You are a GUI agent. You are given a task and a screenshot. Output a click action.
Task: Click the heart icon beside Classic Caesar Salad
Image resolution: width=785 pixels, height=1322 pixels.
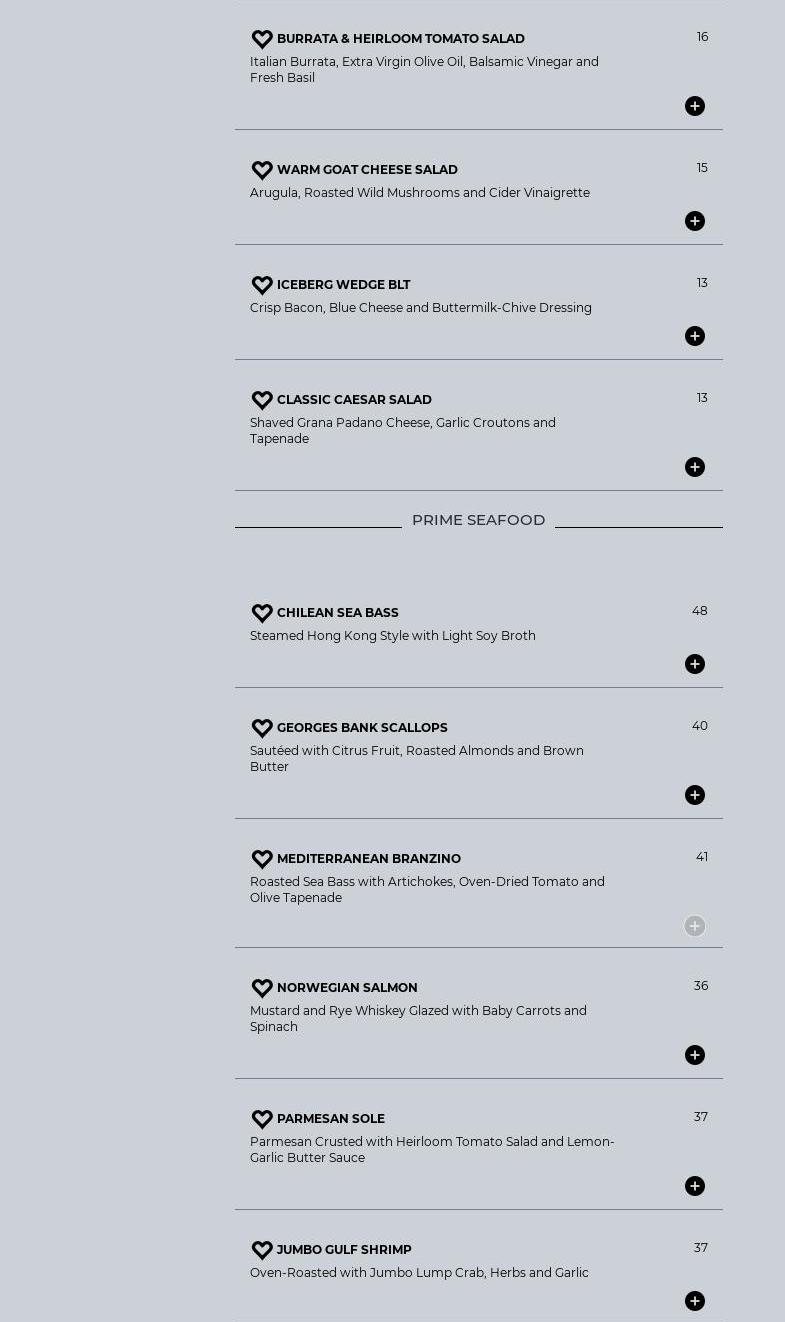point(262,400)
